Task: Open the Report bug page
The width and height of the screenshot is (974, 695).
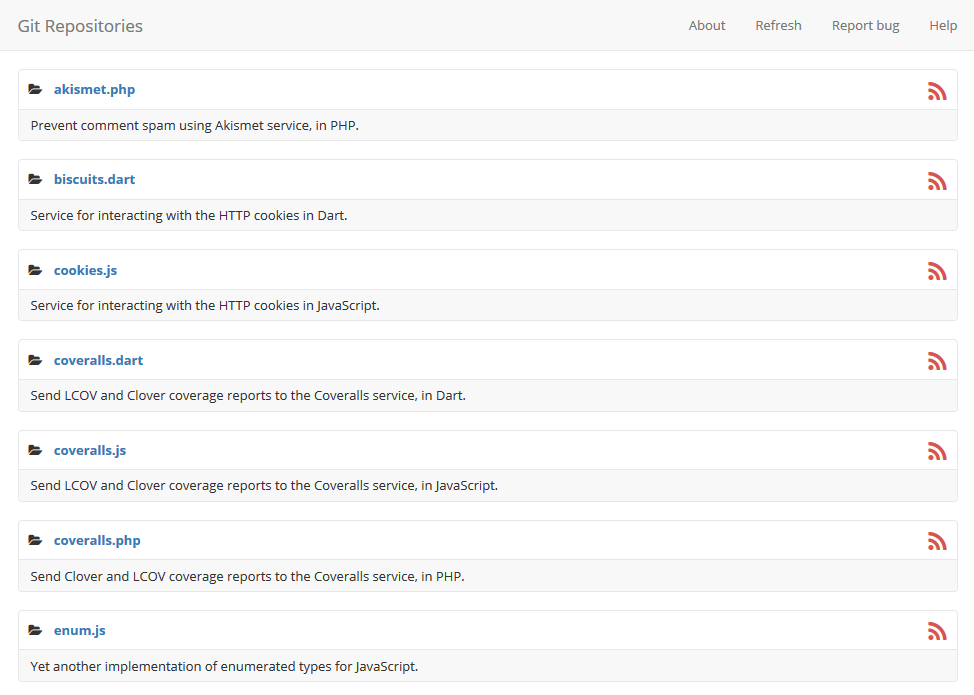Action: tap(865, 25)
